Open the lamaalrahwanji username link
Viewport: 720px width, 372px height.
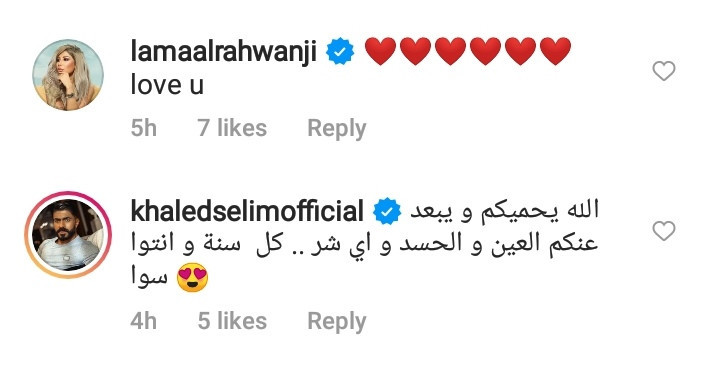pos(224,51)
